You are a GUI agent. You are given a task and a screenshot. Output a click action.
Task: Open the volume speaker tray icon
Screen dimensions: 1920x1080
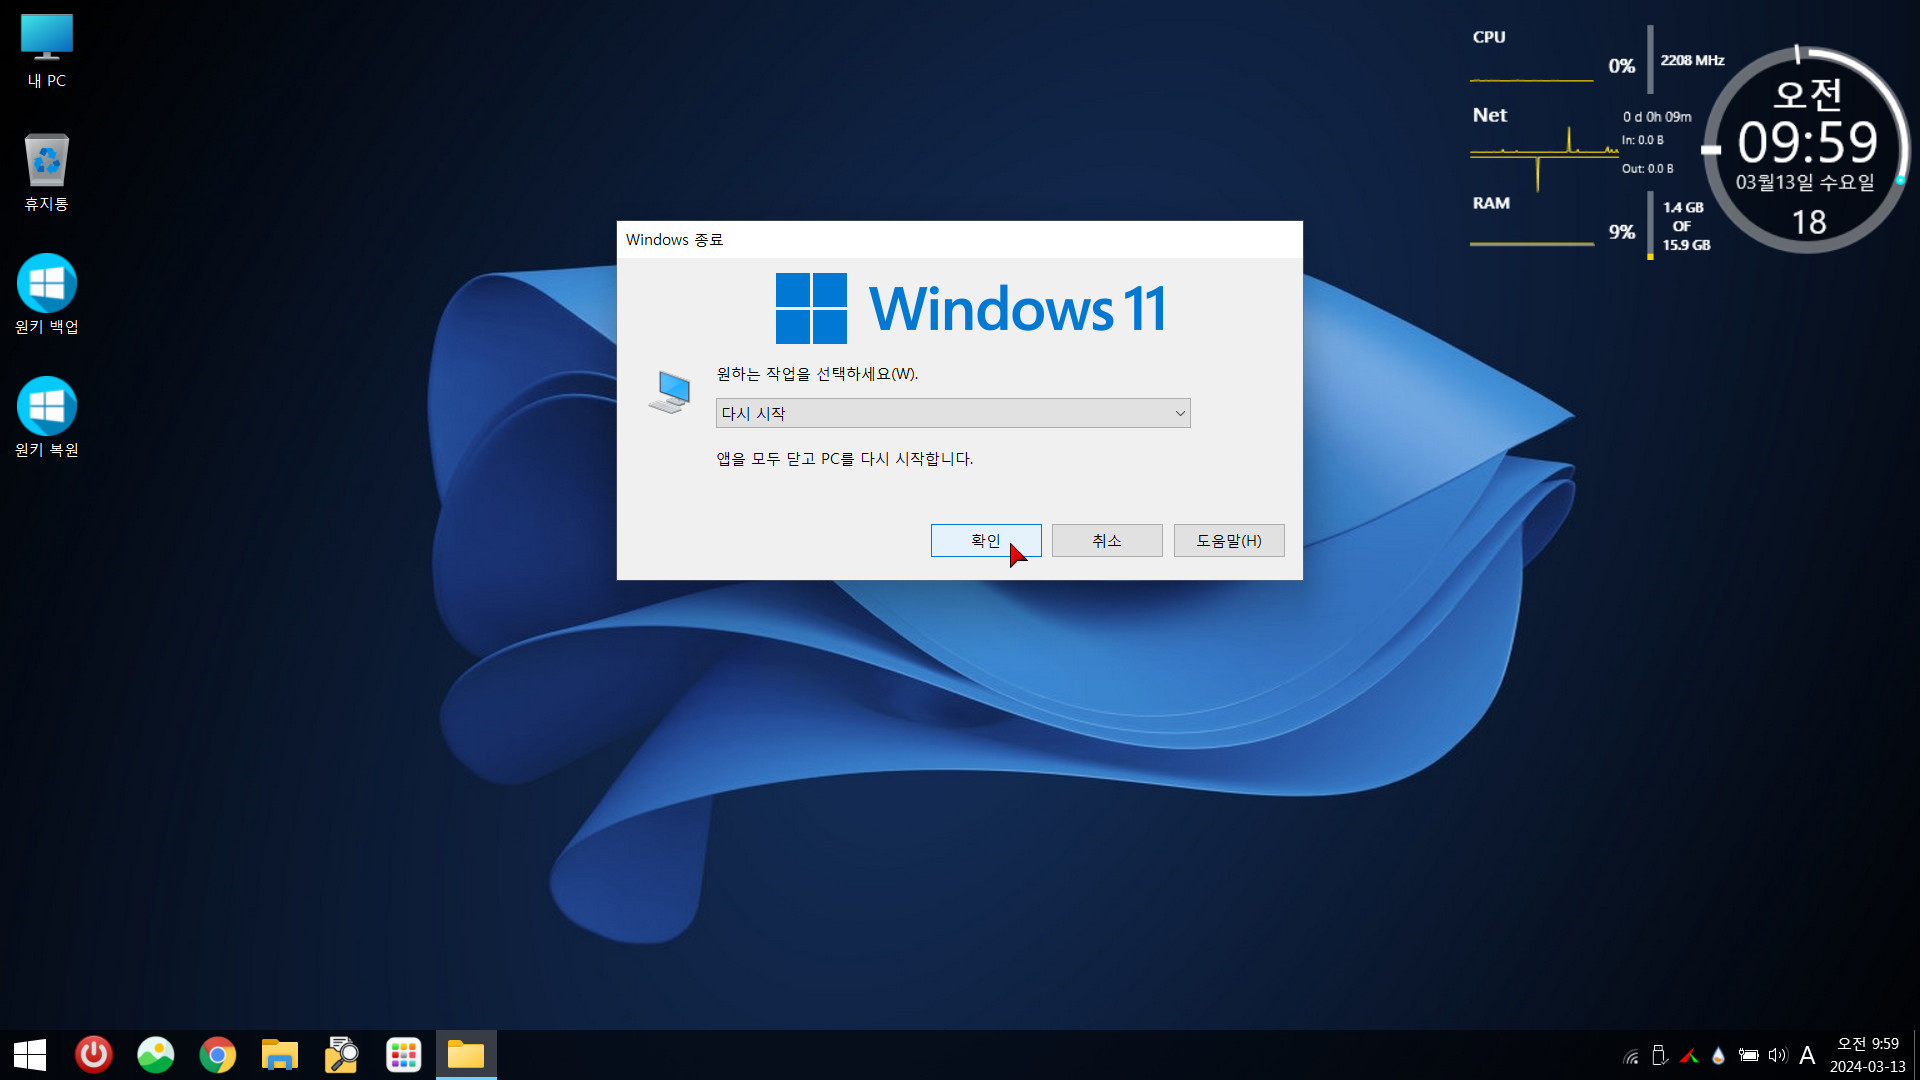[1777, 1055]
